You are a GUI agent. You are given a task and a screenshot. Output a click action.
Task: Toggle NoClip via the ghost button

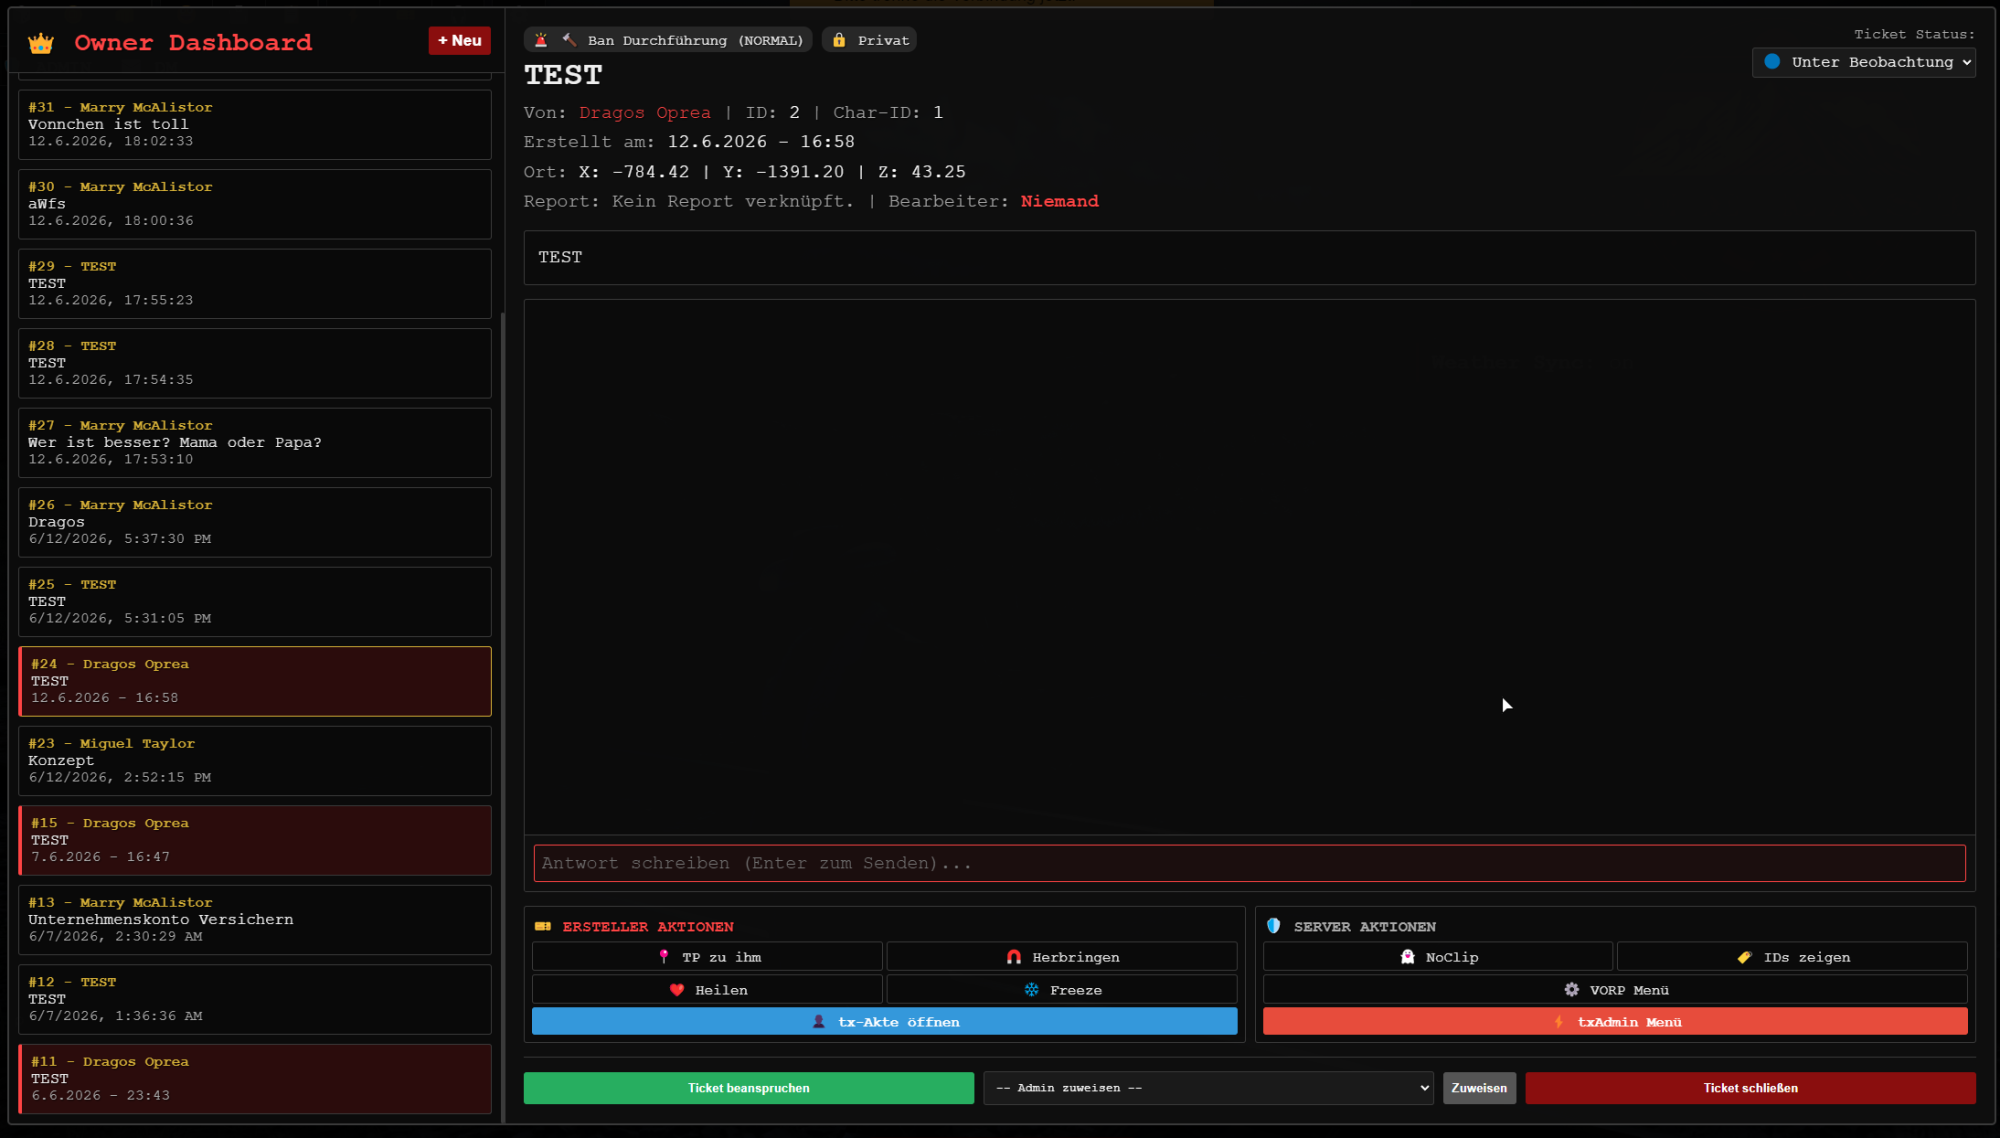[x=1437, y=957]
